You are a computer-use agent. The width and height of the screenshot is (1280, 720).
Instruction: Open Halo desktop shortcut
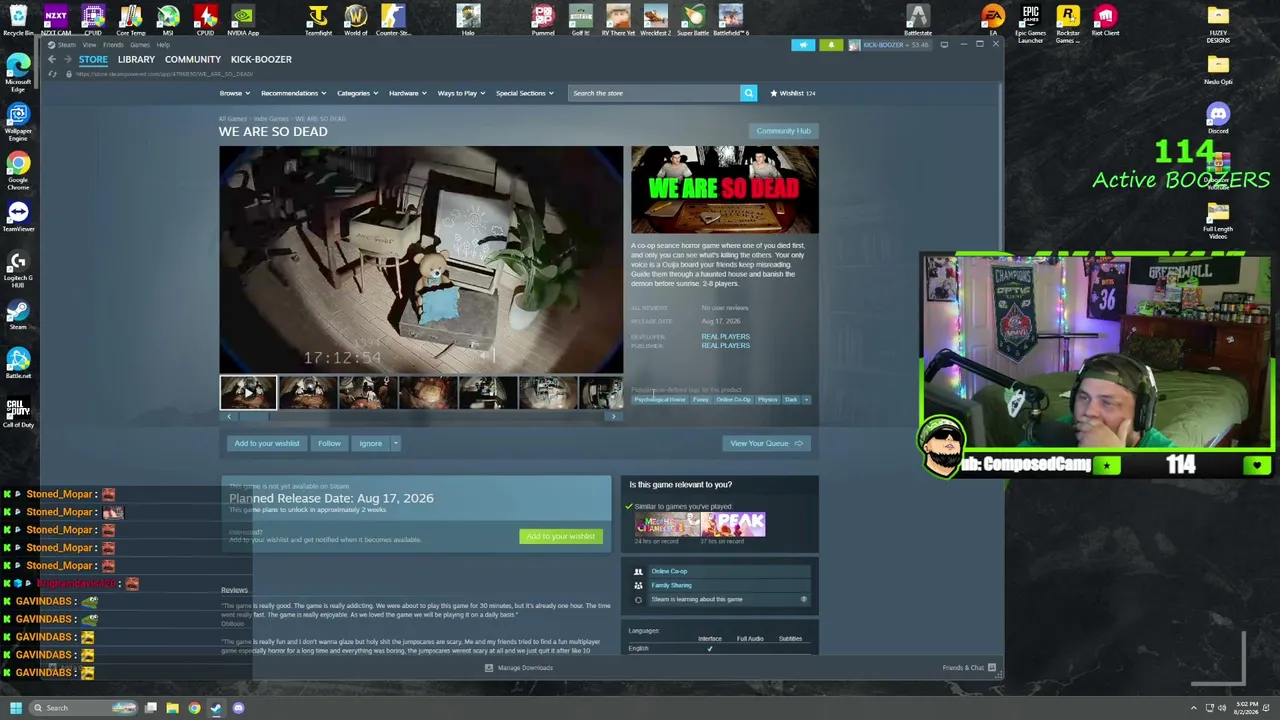pos(468,20)
